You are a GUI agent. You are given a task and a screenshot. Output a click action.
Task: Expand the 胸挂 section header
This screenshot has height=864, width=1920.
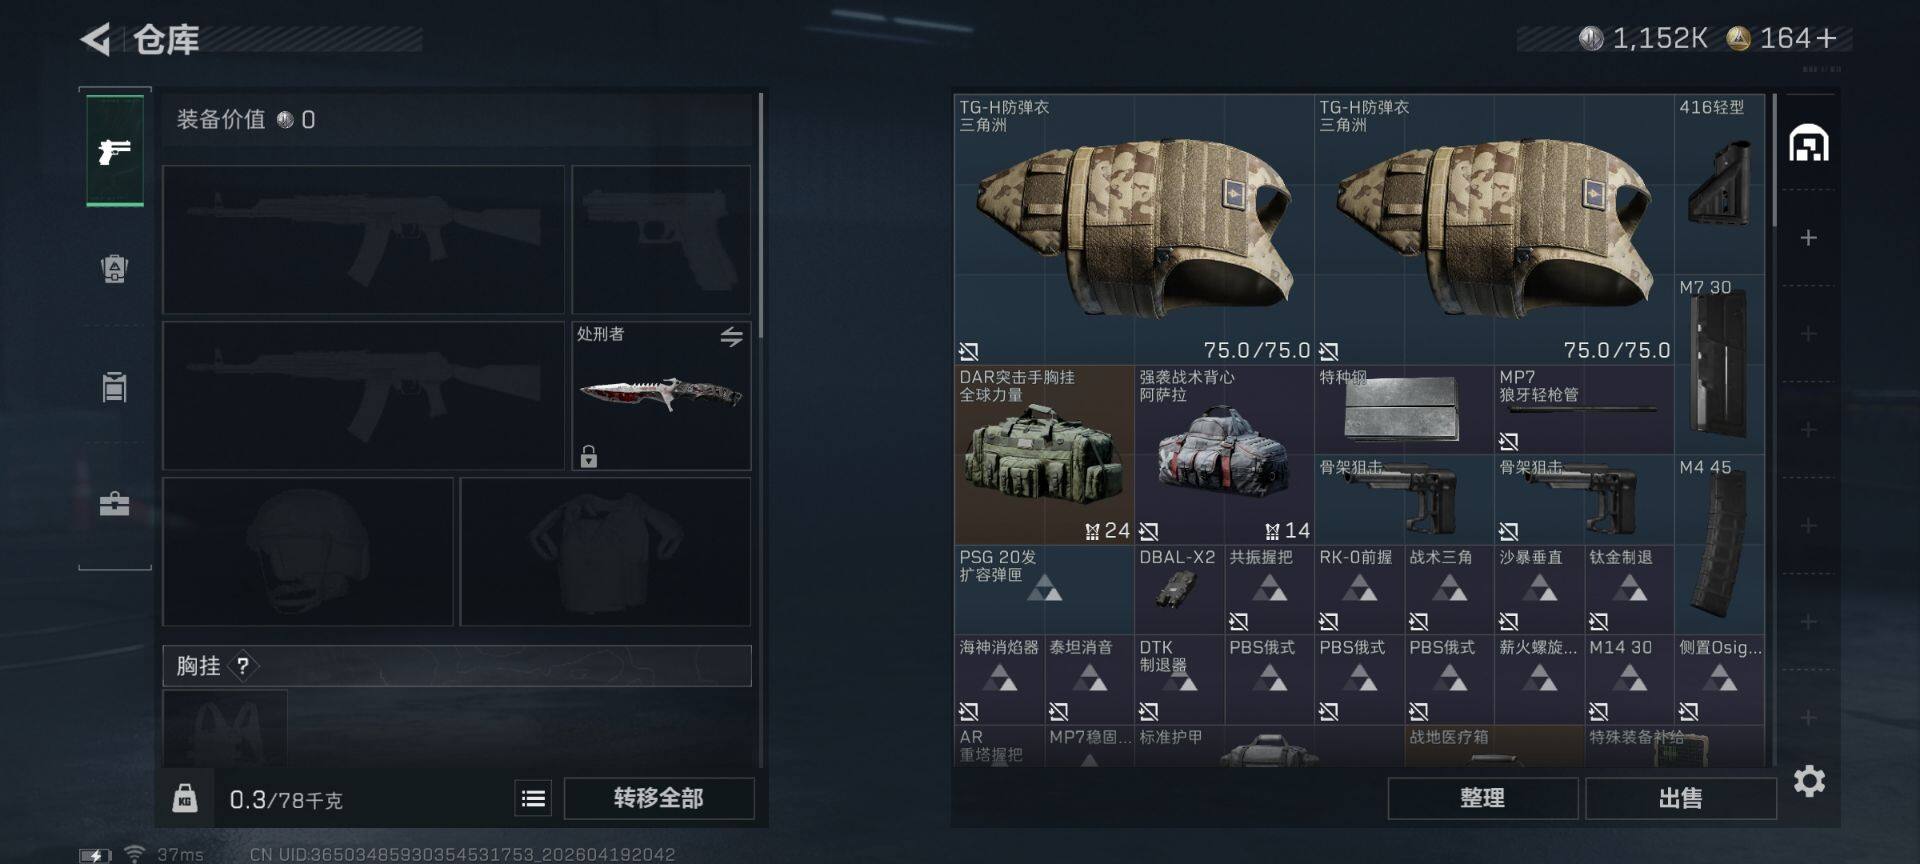457,666
